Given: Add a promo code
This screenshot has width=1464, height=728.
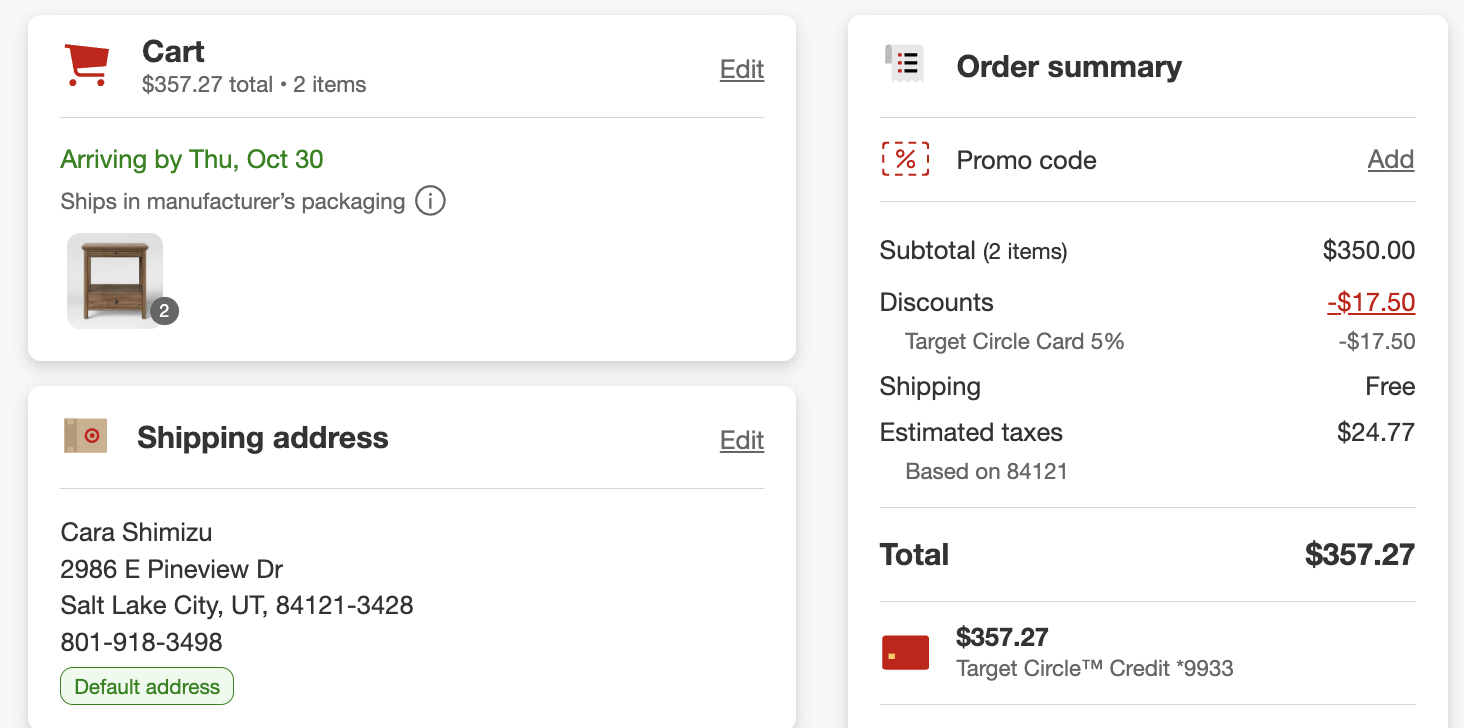Looking at the screenshot, I should (1390, 160).
